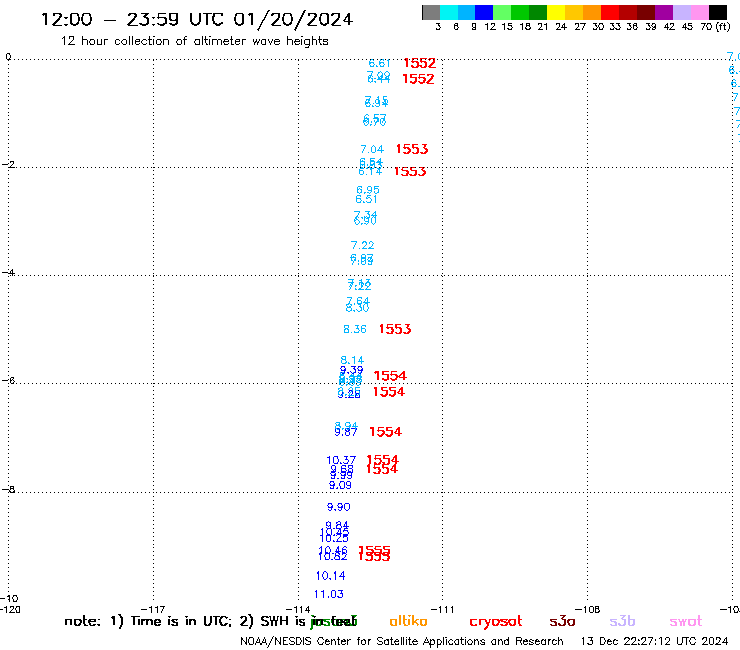Click the red 1553 time beside 7.04

click(412, 149)
